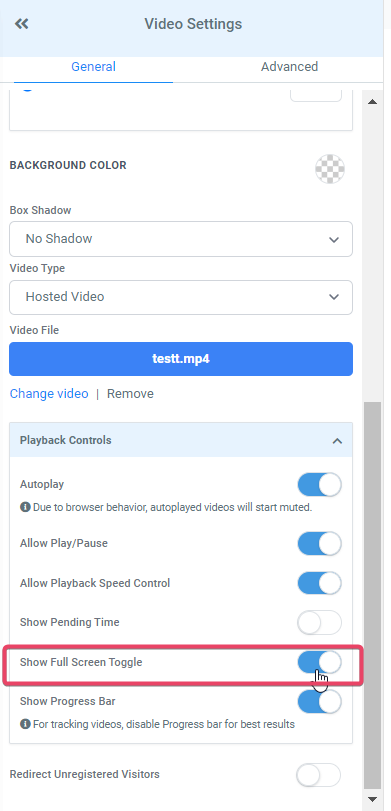The height and width of the screenshot is (811, 391).
Task: Open the Background Color transparent swatch
Action: coord(330,169)
